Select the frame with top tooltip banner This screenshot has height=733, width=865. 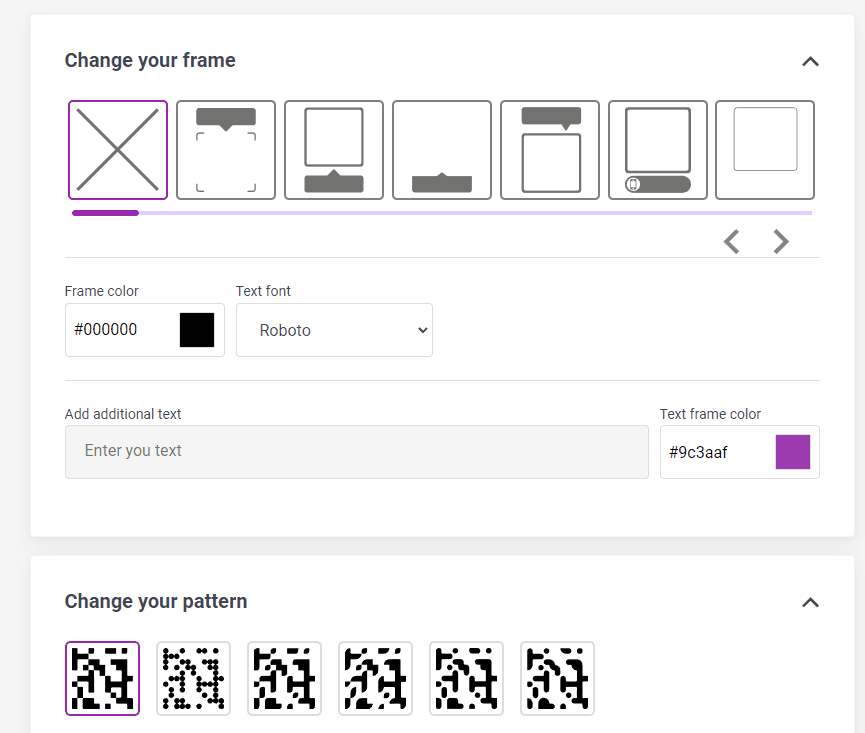point(549,149)
